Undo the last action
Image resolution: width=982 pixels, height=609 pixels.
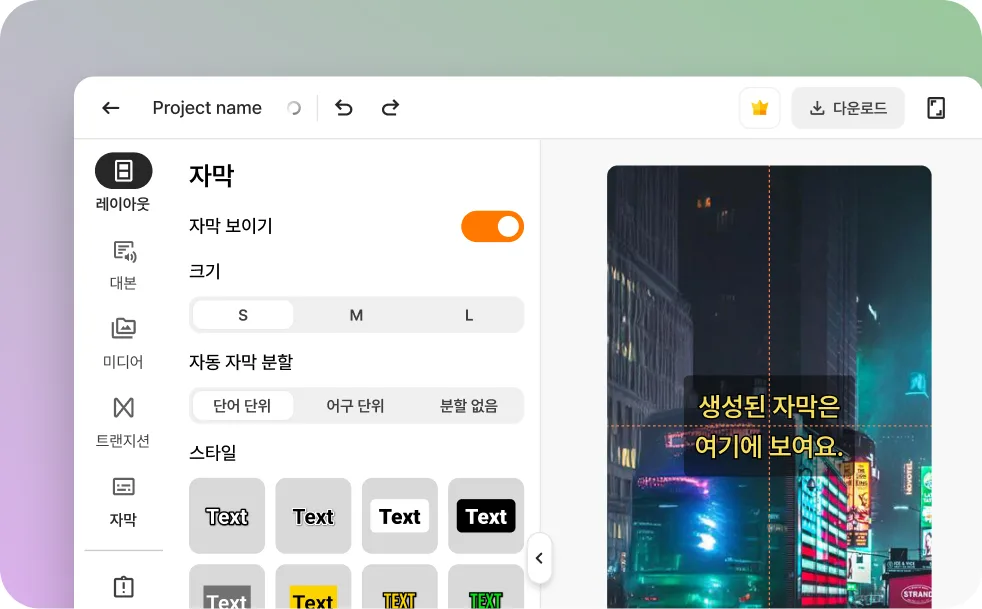344,108
